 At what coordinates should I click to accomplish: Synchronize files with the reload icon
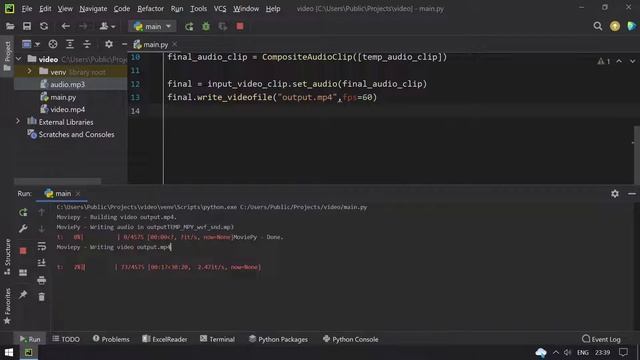pyautogui.click(x=44, y=27)
